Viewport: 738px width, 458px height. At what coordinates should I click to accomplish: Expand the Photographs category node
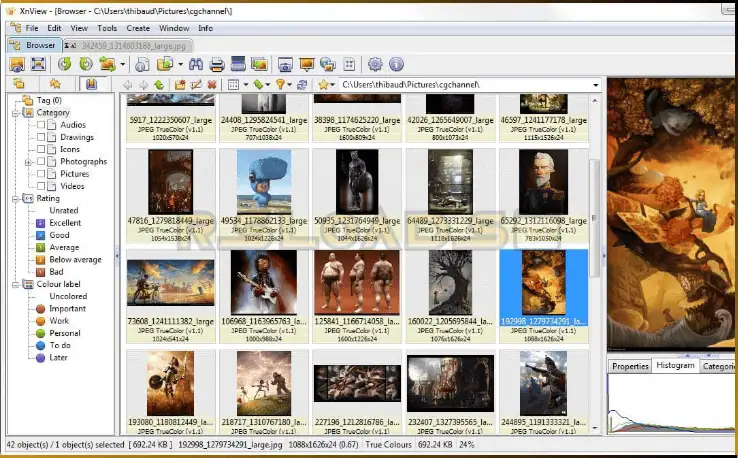click(x=28, y=162)
